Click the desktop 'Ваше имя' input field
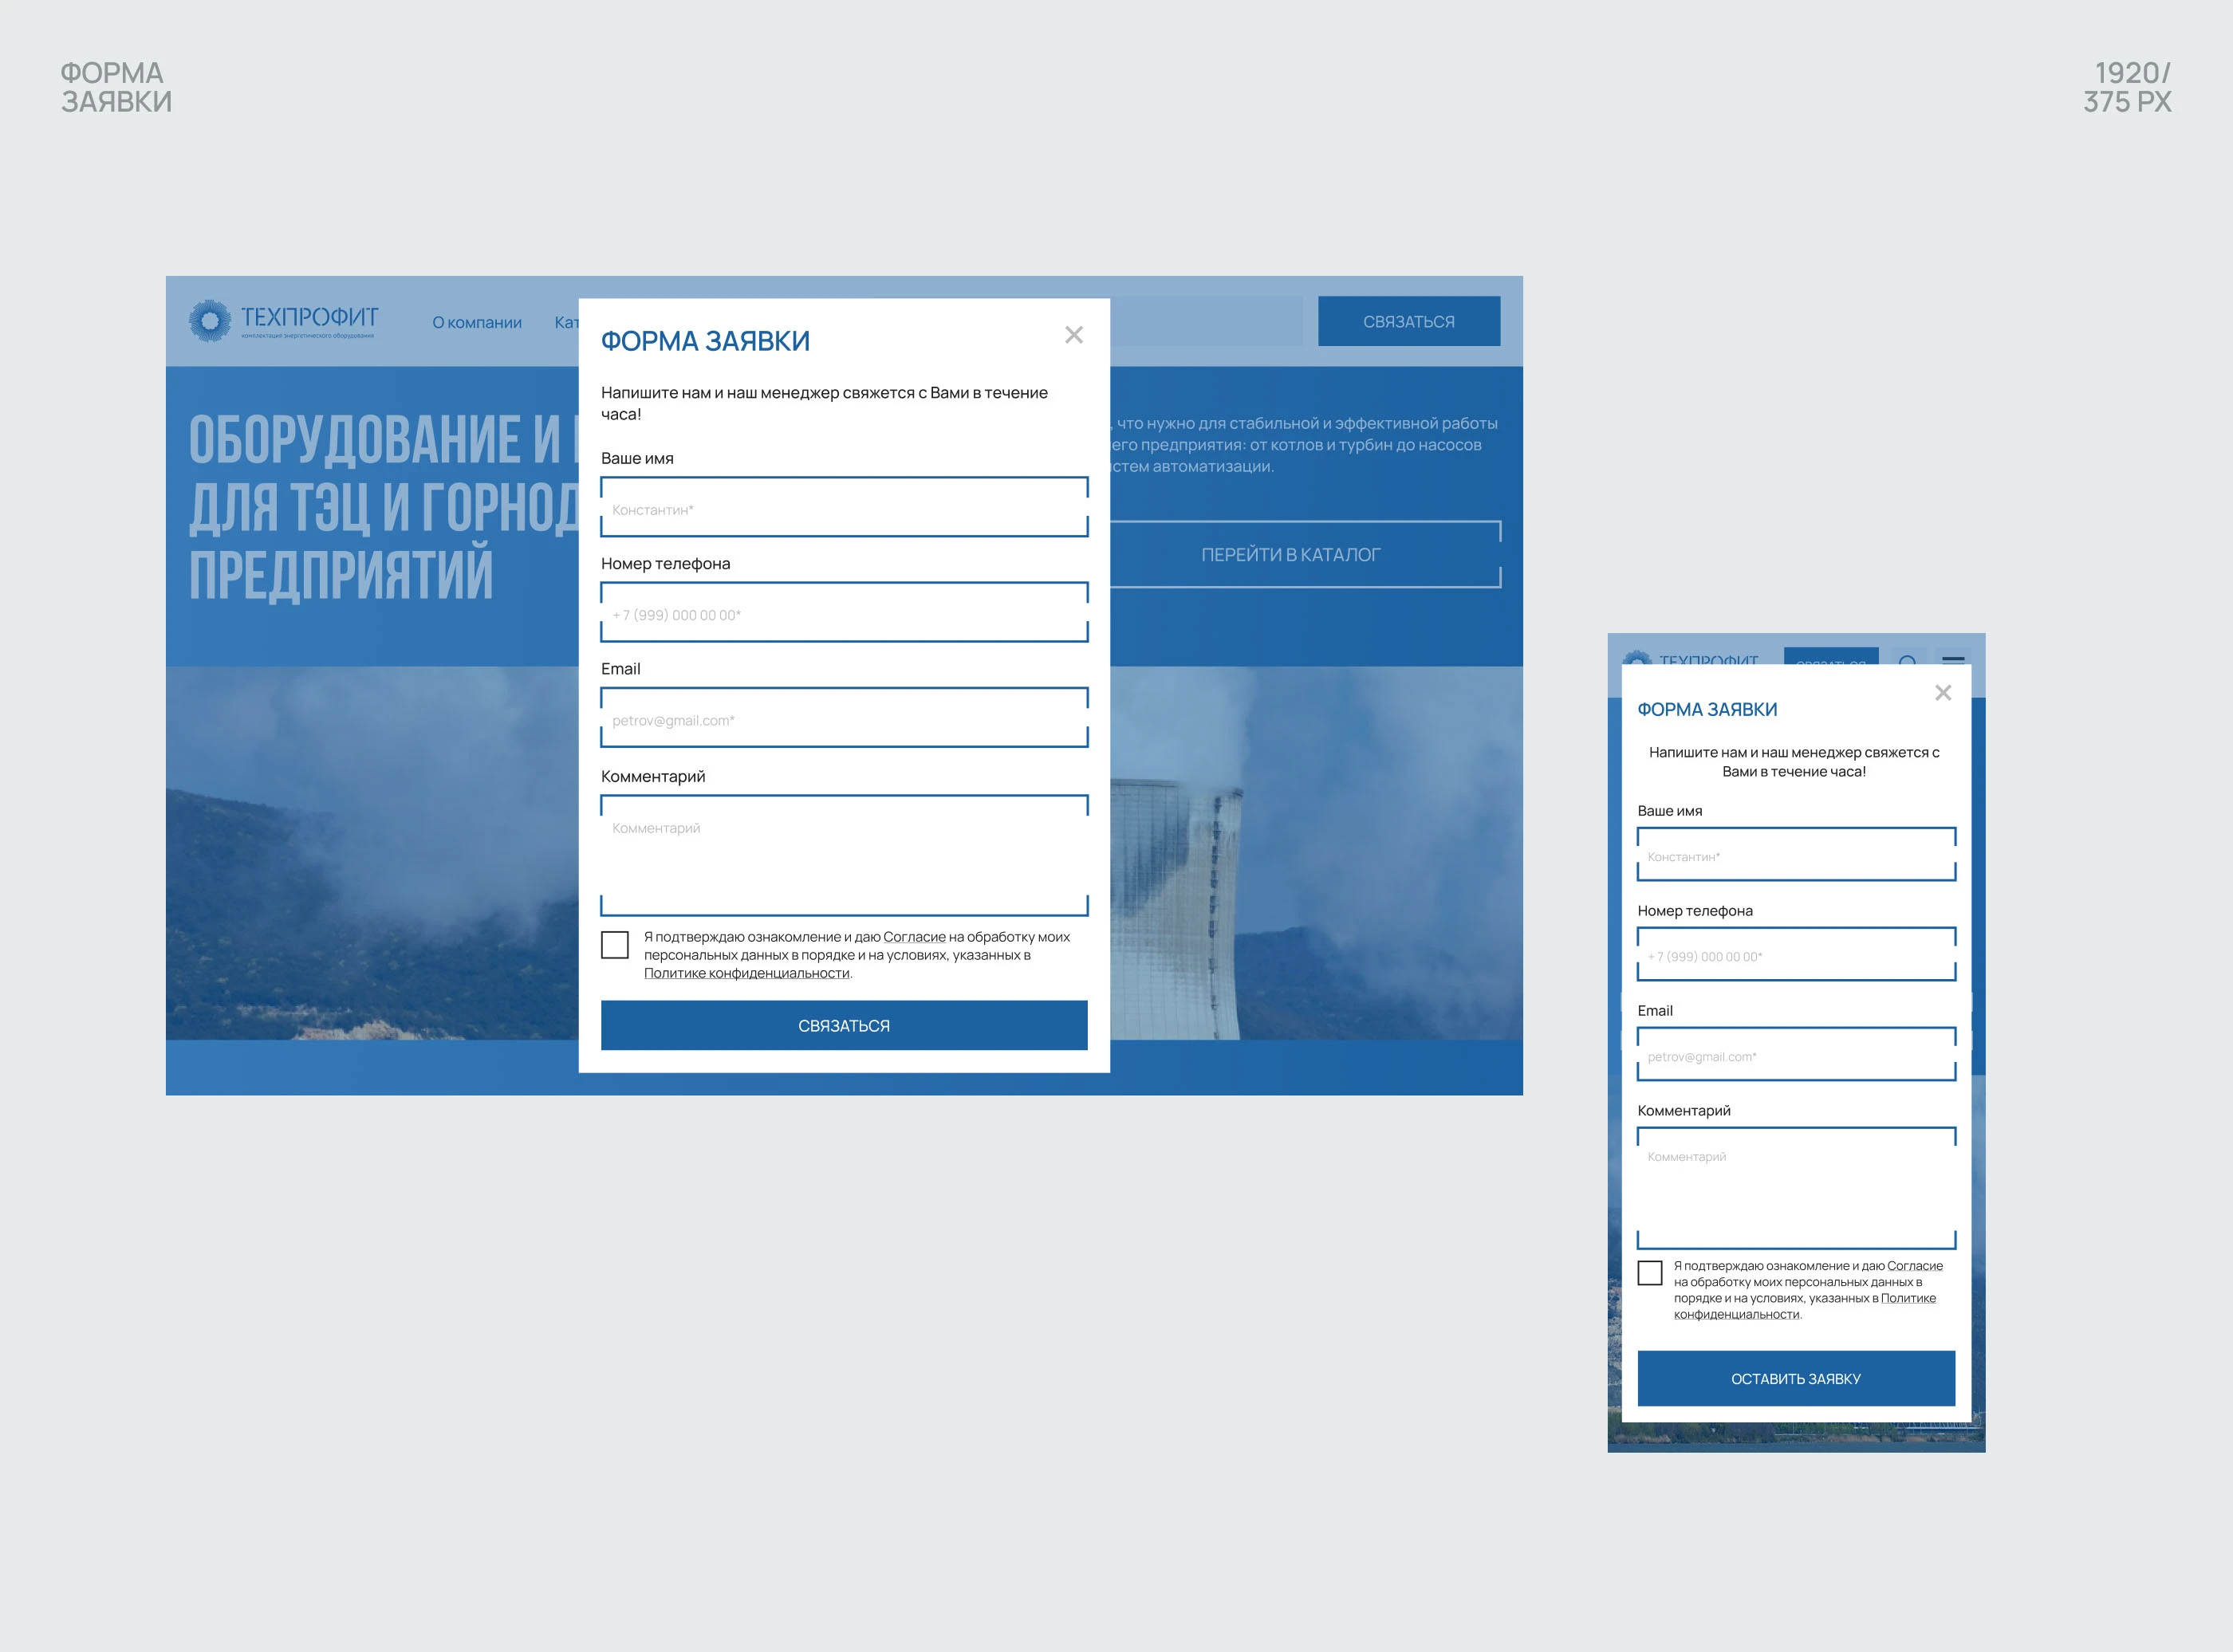2233x1652 pixels. click(843, 508)
